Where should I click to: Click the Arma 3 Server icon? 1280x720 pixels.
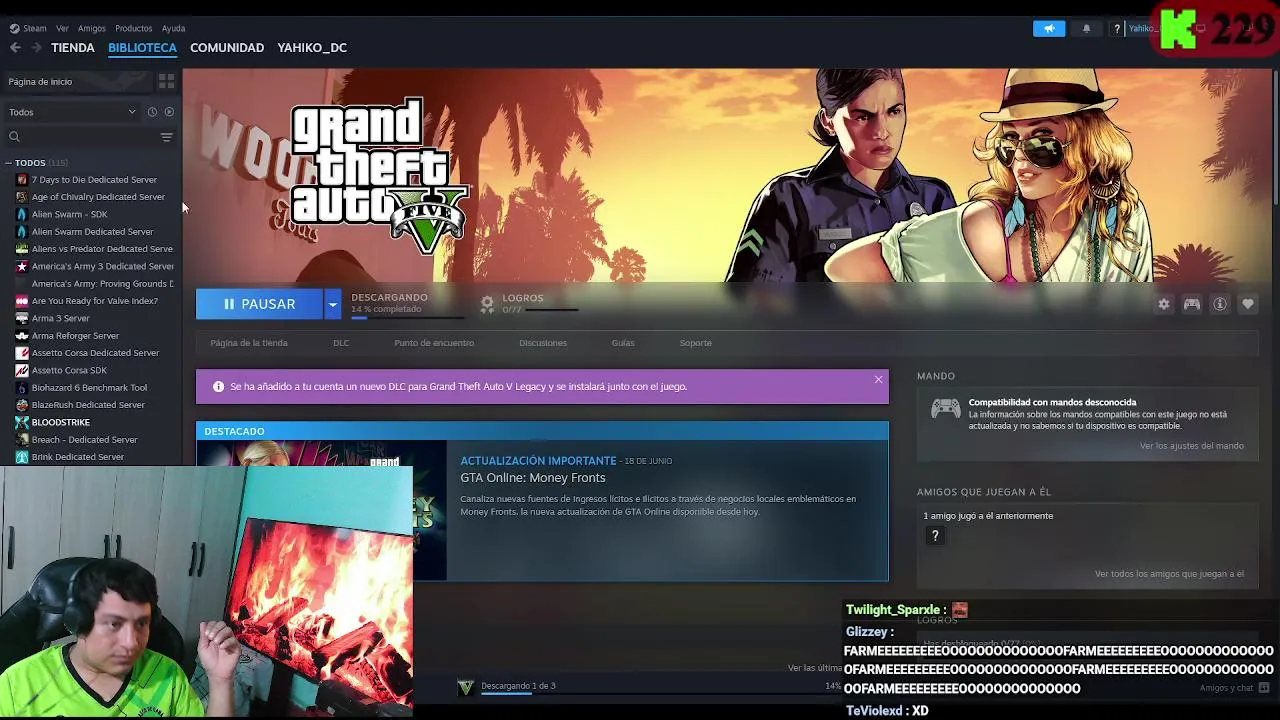tap(22, 318)
